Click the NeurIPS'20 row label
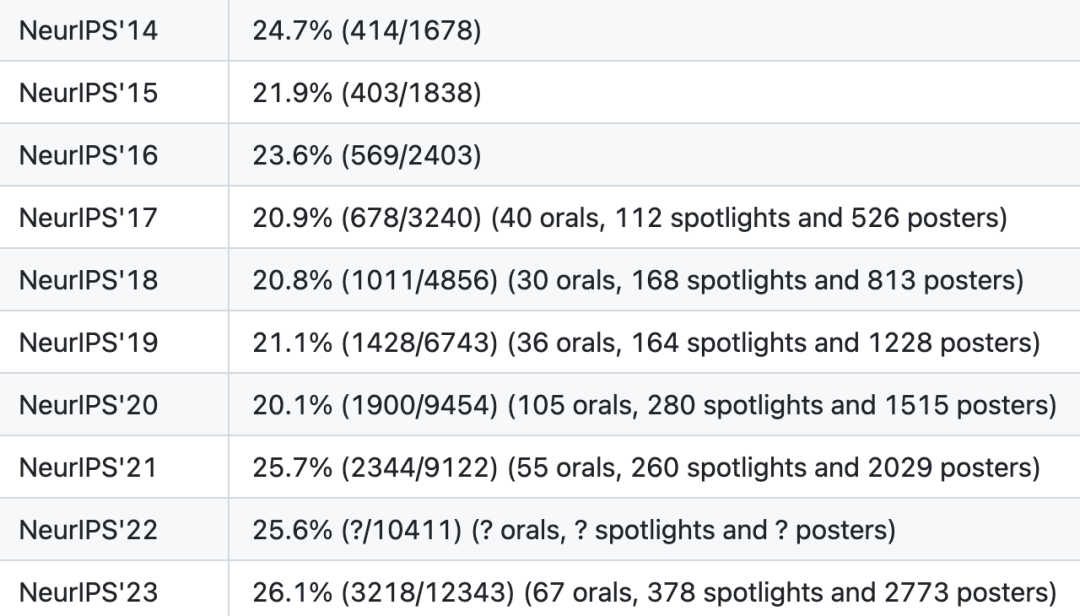 88,405
